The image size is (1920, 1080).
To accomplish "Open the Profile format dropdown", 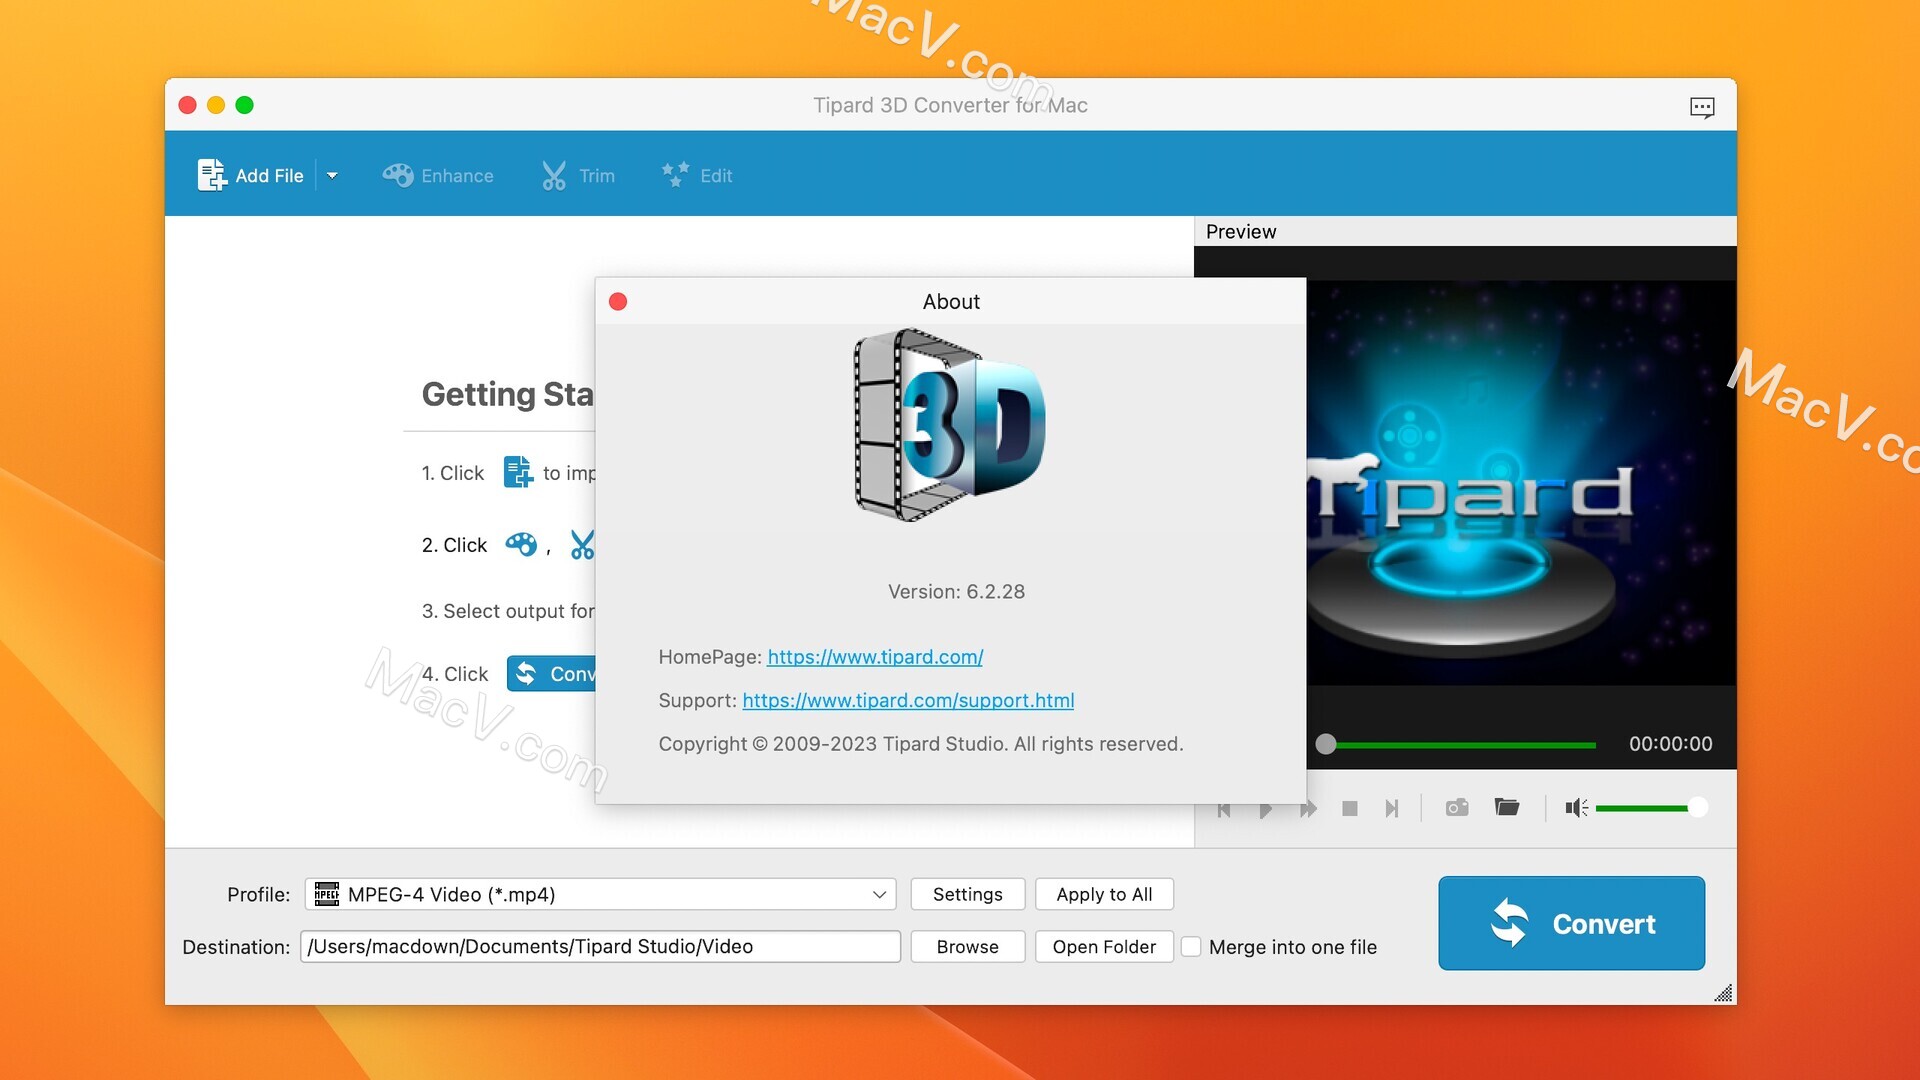I will tap(600, 894).
